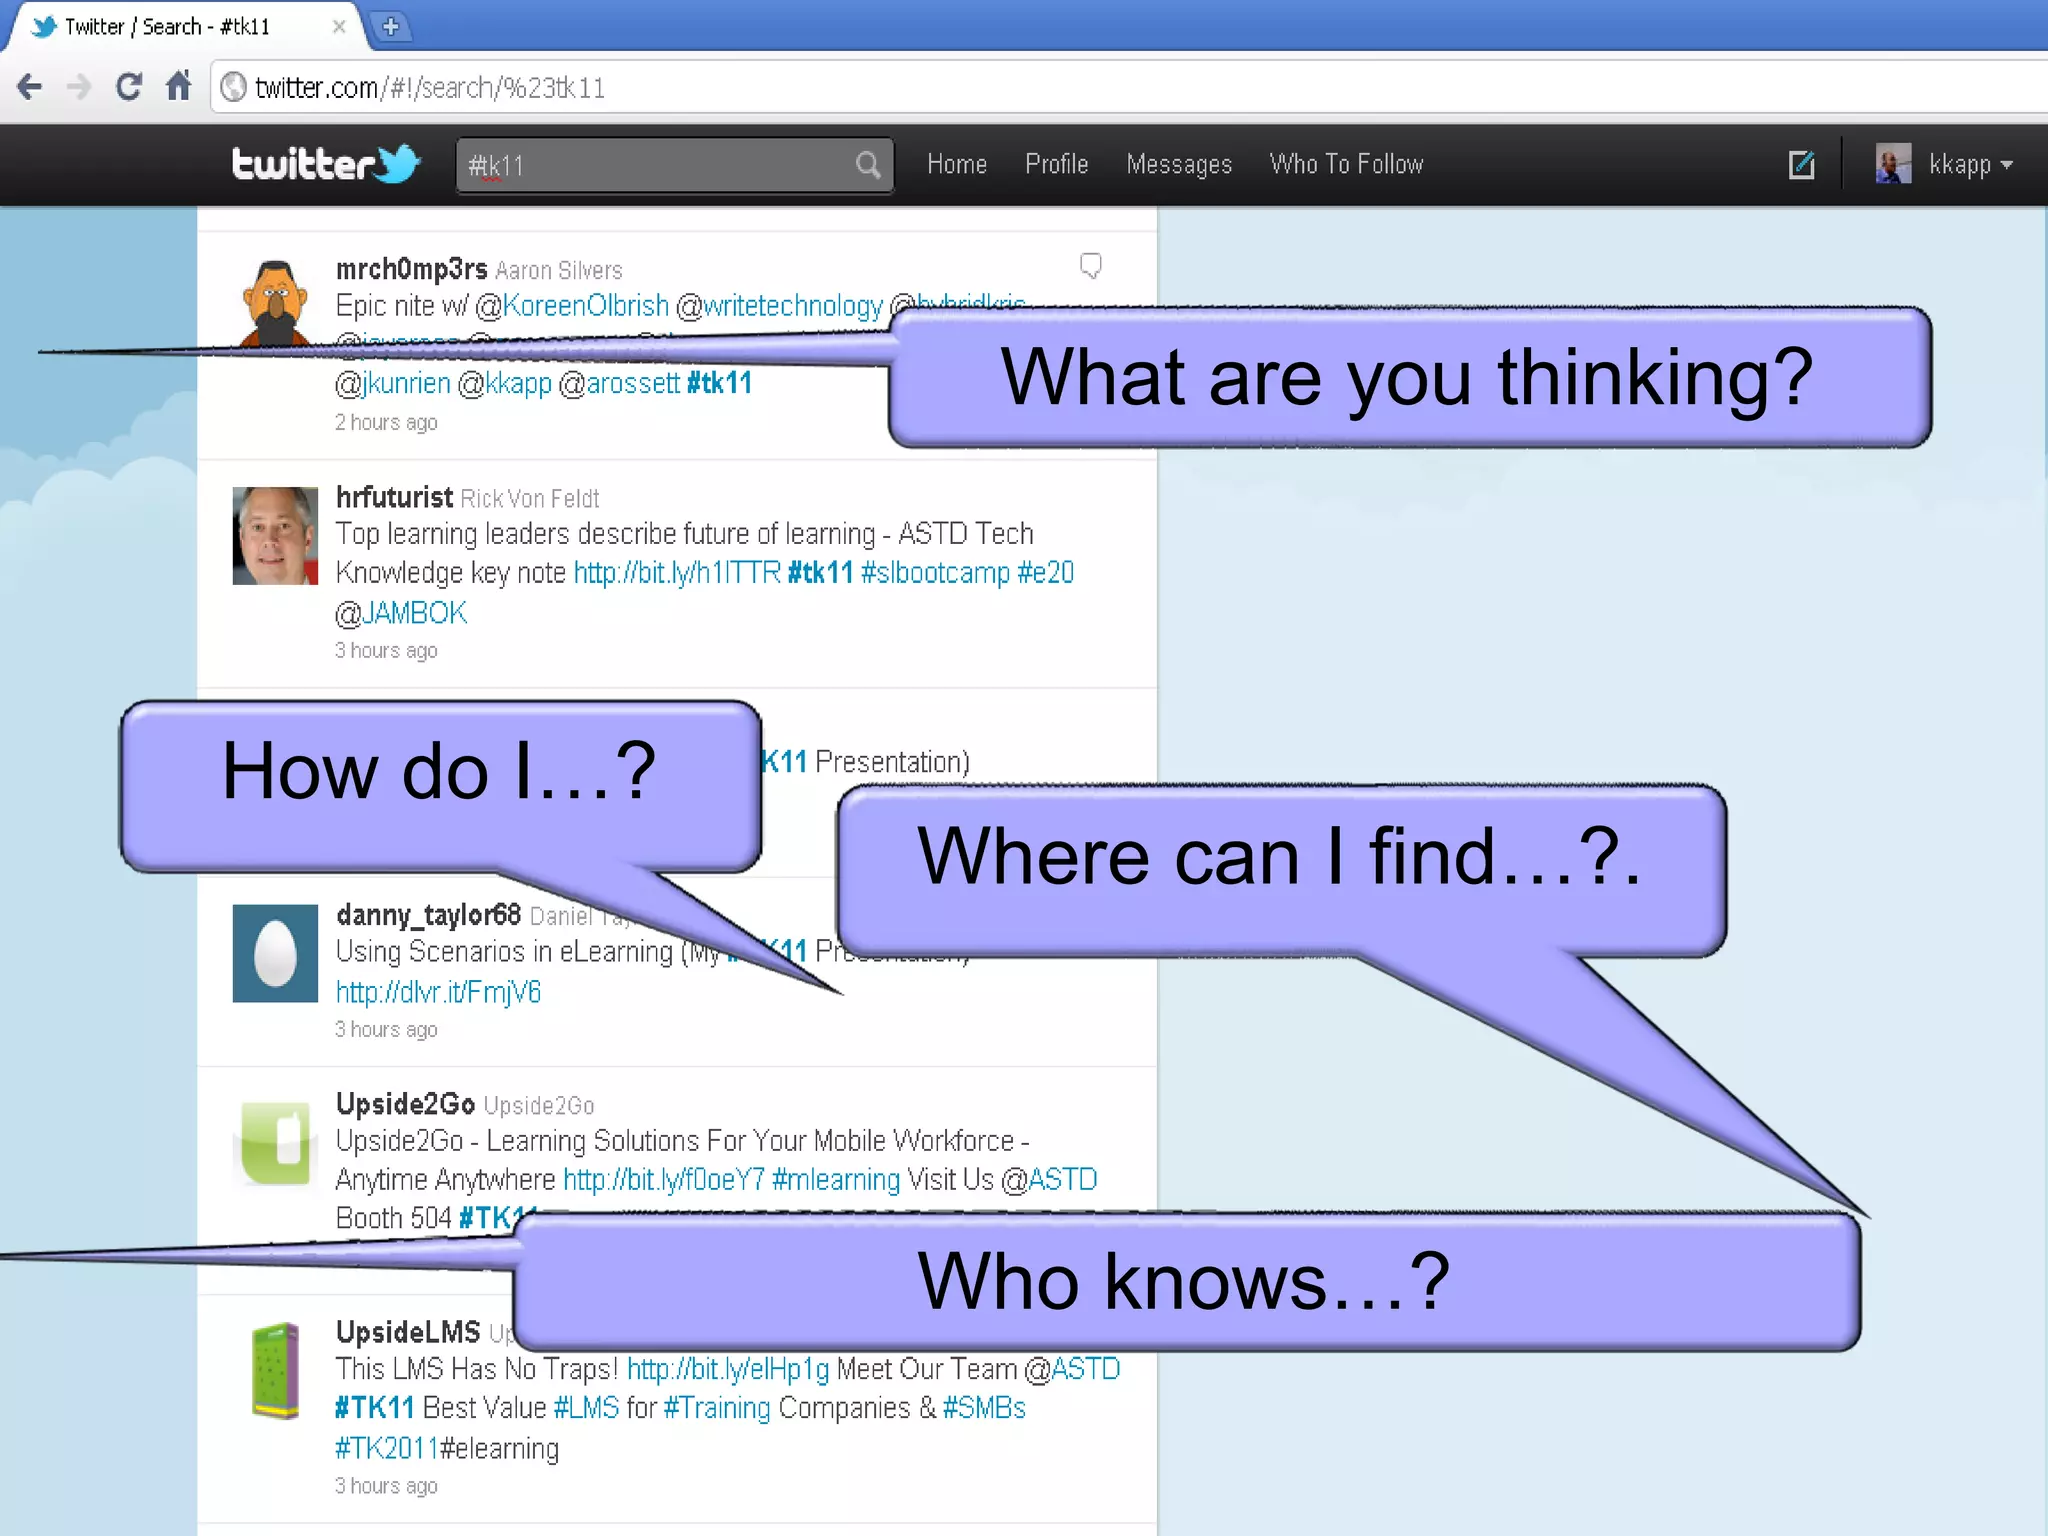Open the Profile menu item
The width and height of the screenshot is (2048, 1536).
pos(1057,164)
